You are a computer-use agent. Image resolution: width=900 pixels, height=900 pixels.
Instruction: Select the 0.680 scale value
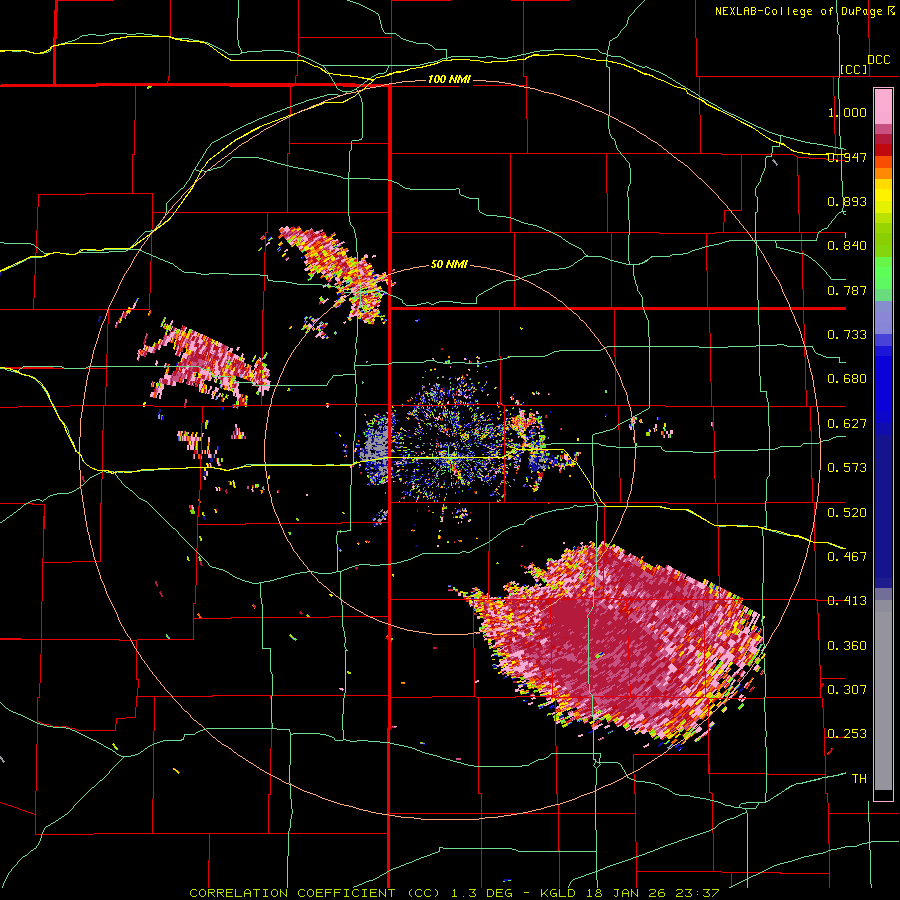(x=847, y=379)
